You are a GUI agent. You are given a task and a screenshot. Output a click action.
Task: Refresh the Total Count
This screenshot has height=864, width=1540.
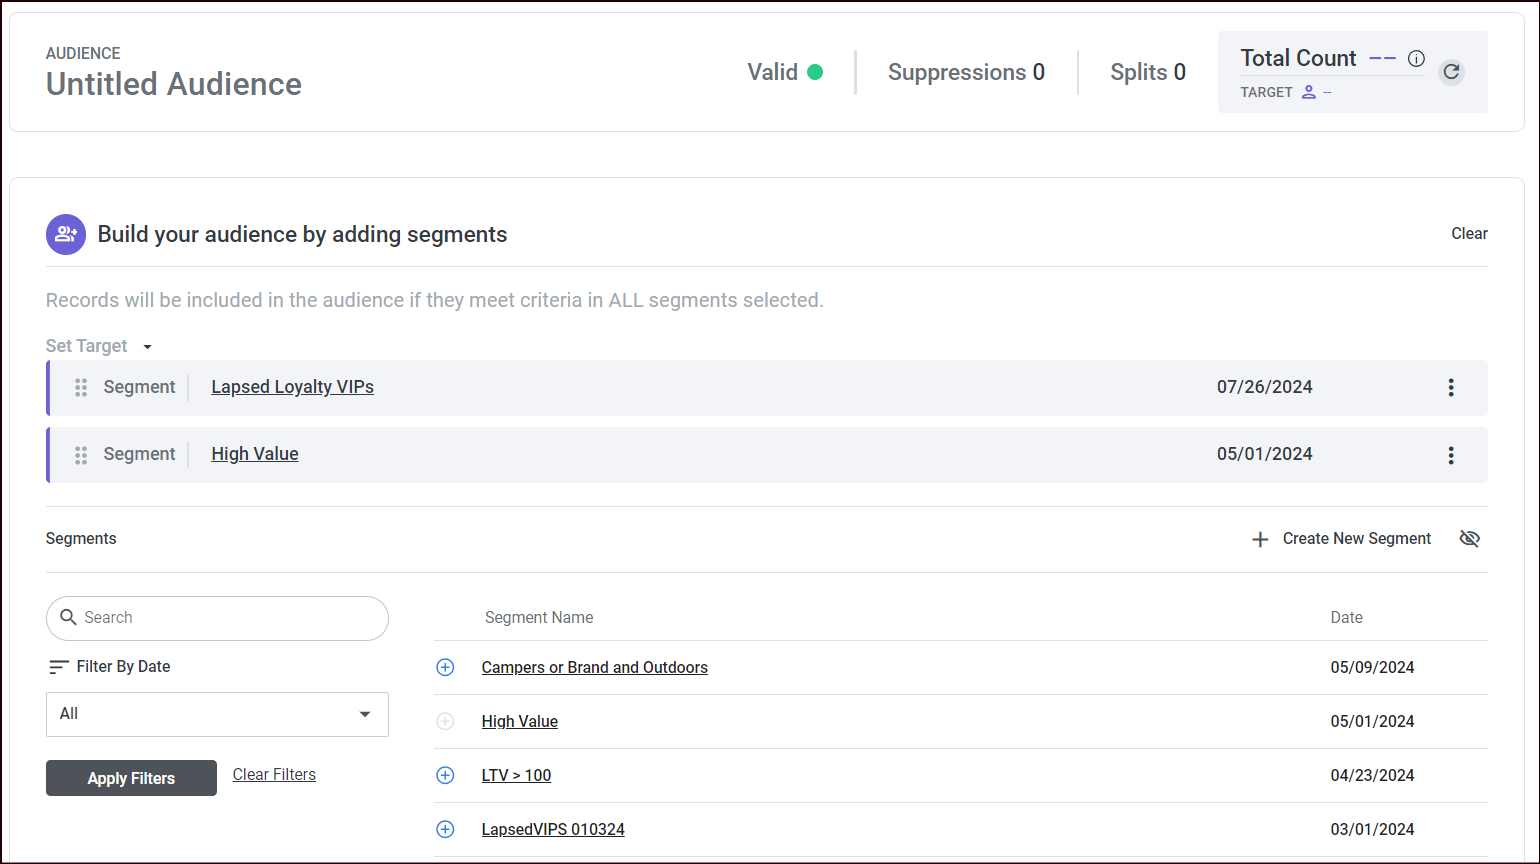(x=1451, y=72)
